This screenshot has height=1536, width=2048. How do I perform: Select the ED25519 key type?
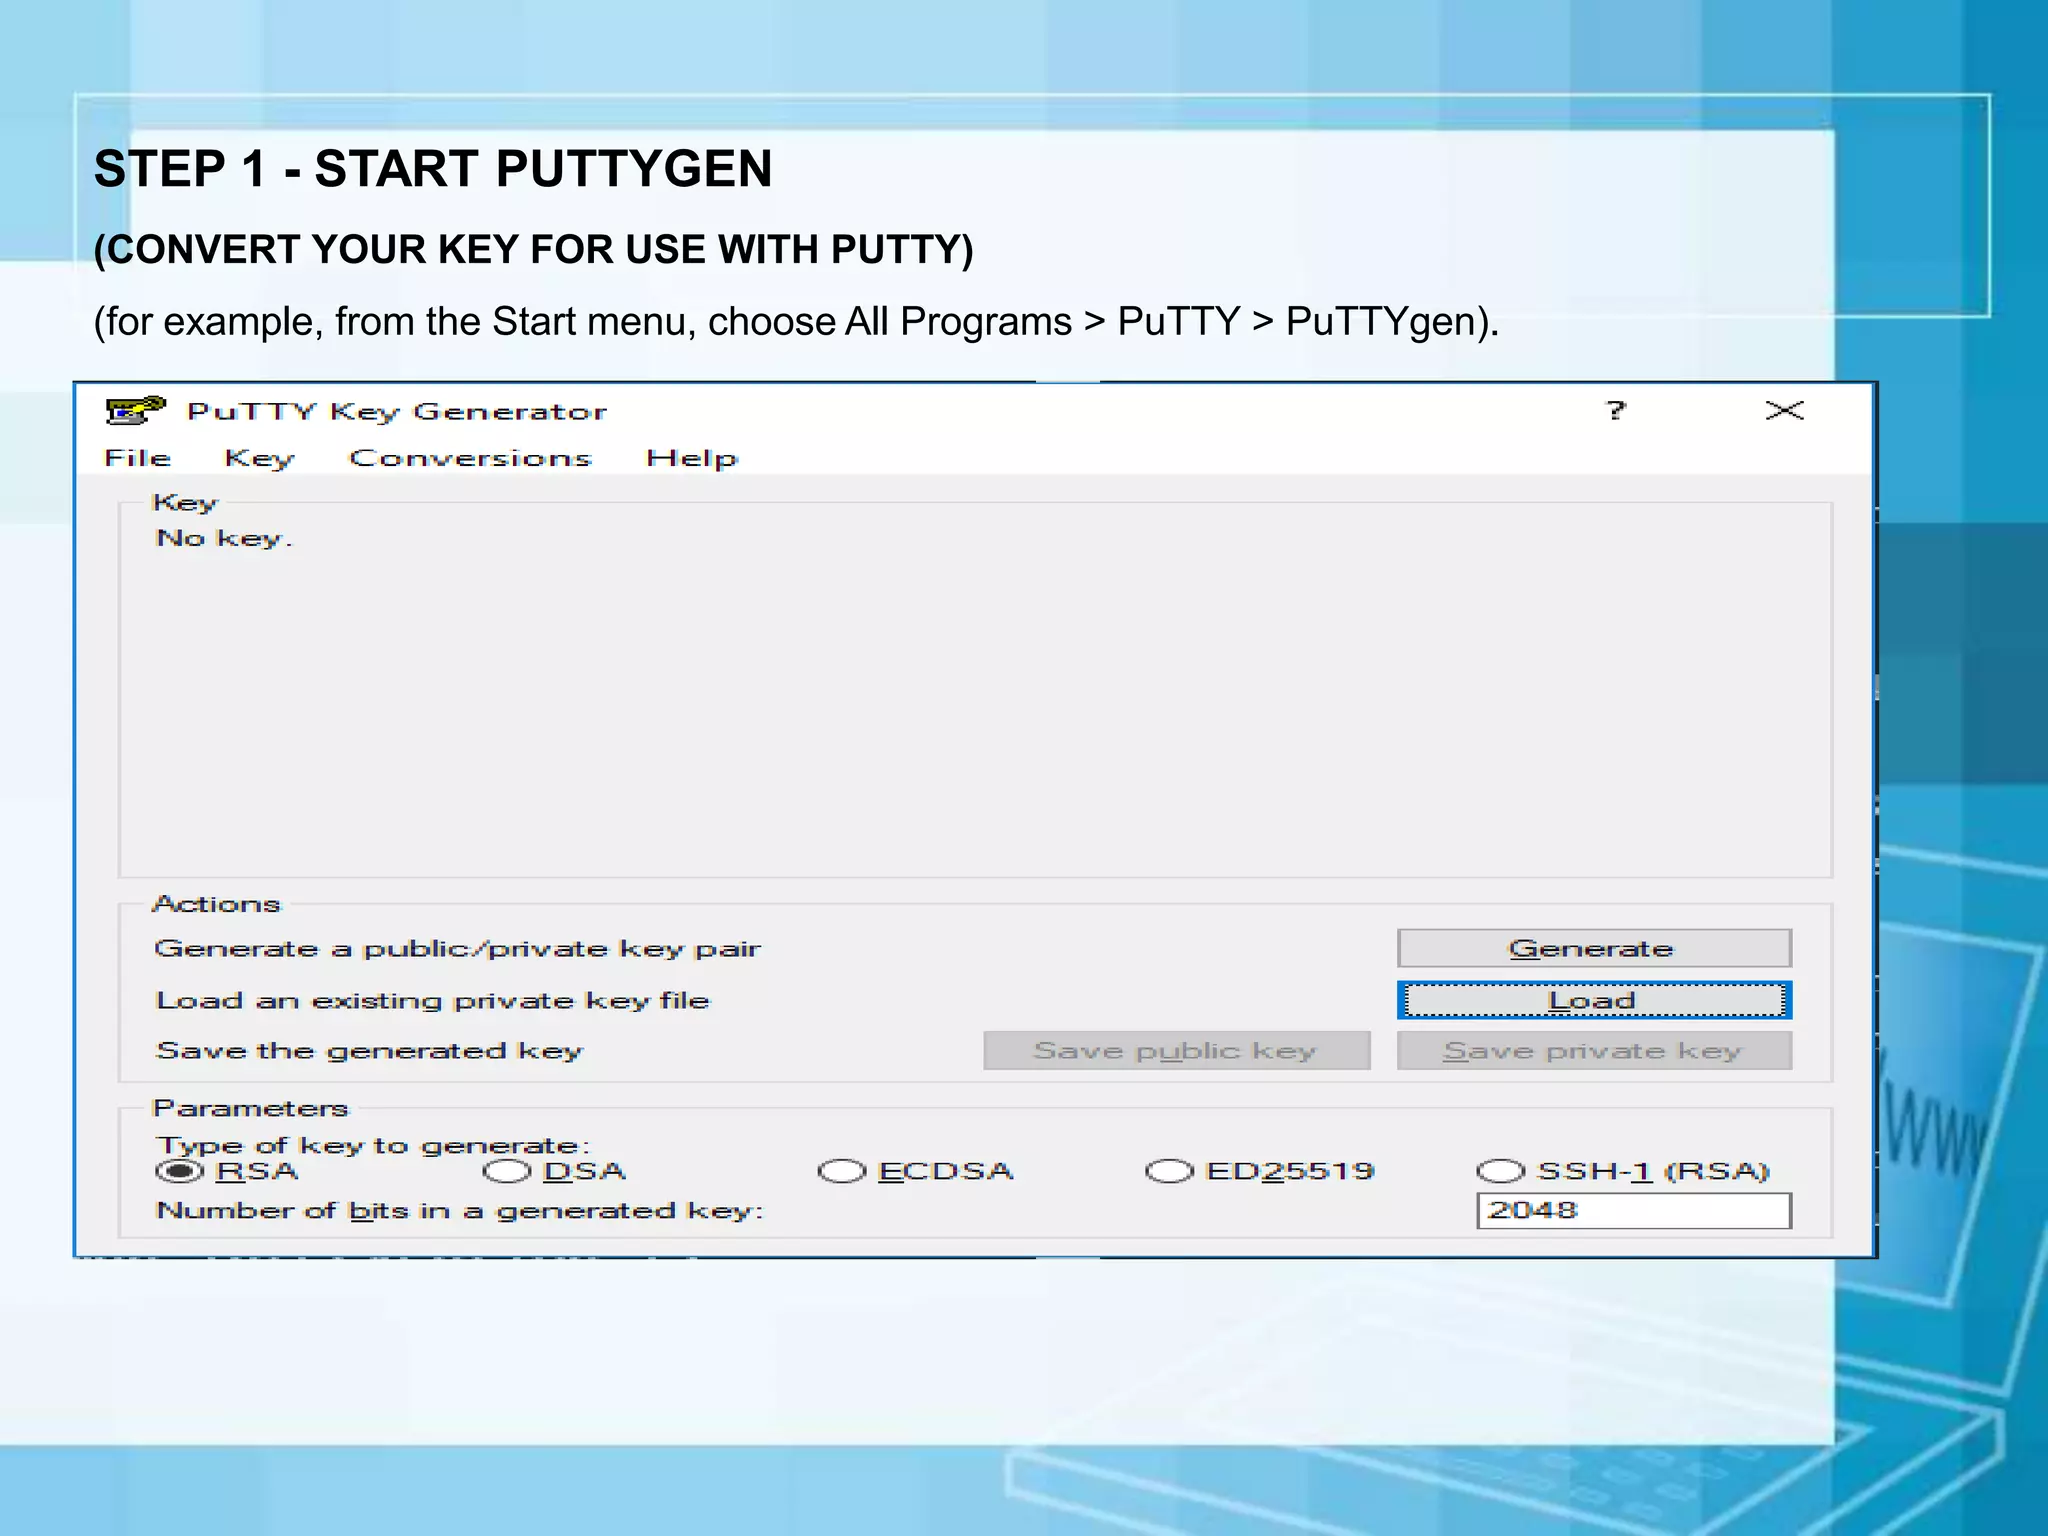(1260, 1171)
